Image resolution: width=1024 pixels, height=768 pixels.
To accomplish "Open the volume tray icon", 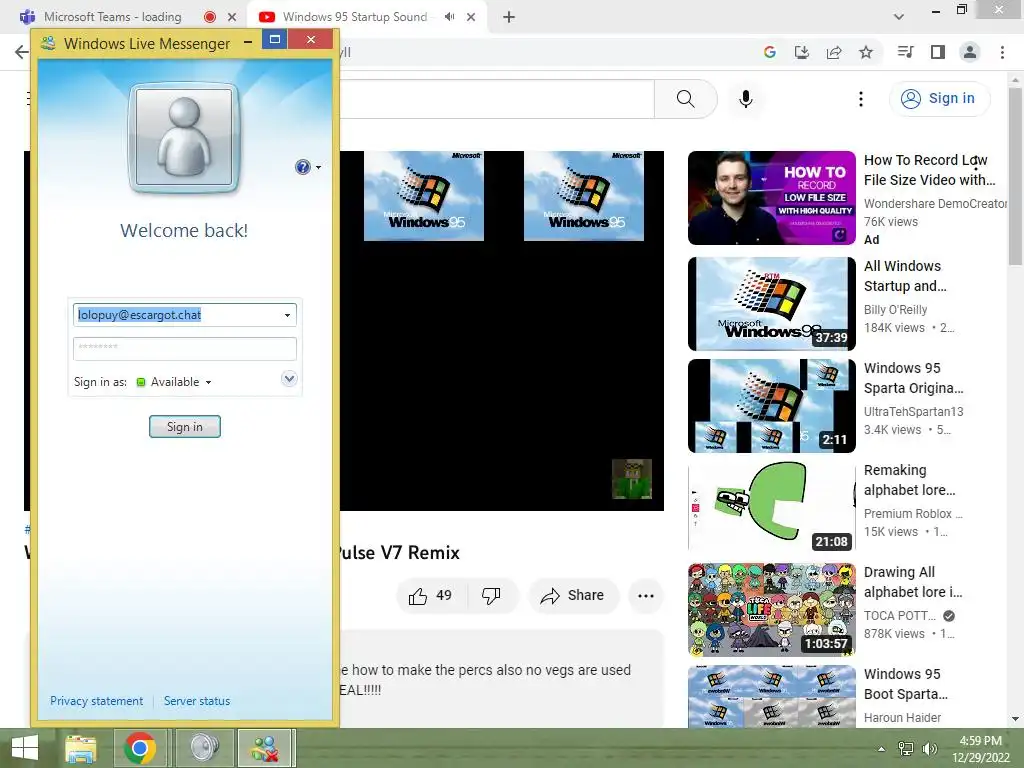I will tap(929, 749).
